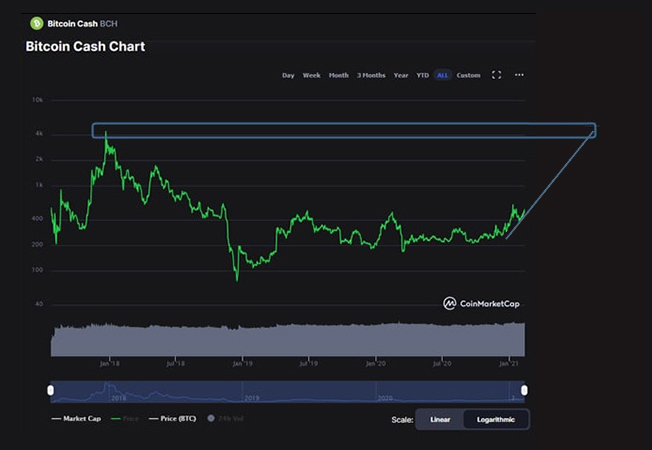Click the right range slider handle

pos(524,390)
